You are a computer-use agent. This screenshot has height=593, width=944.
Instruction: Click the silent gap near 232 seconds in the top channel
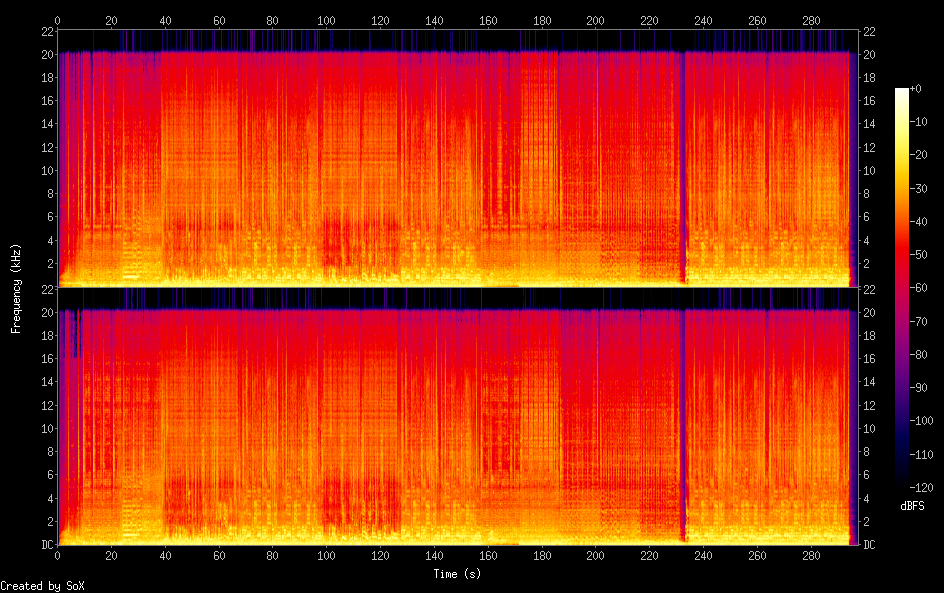coord(682,160)
